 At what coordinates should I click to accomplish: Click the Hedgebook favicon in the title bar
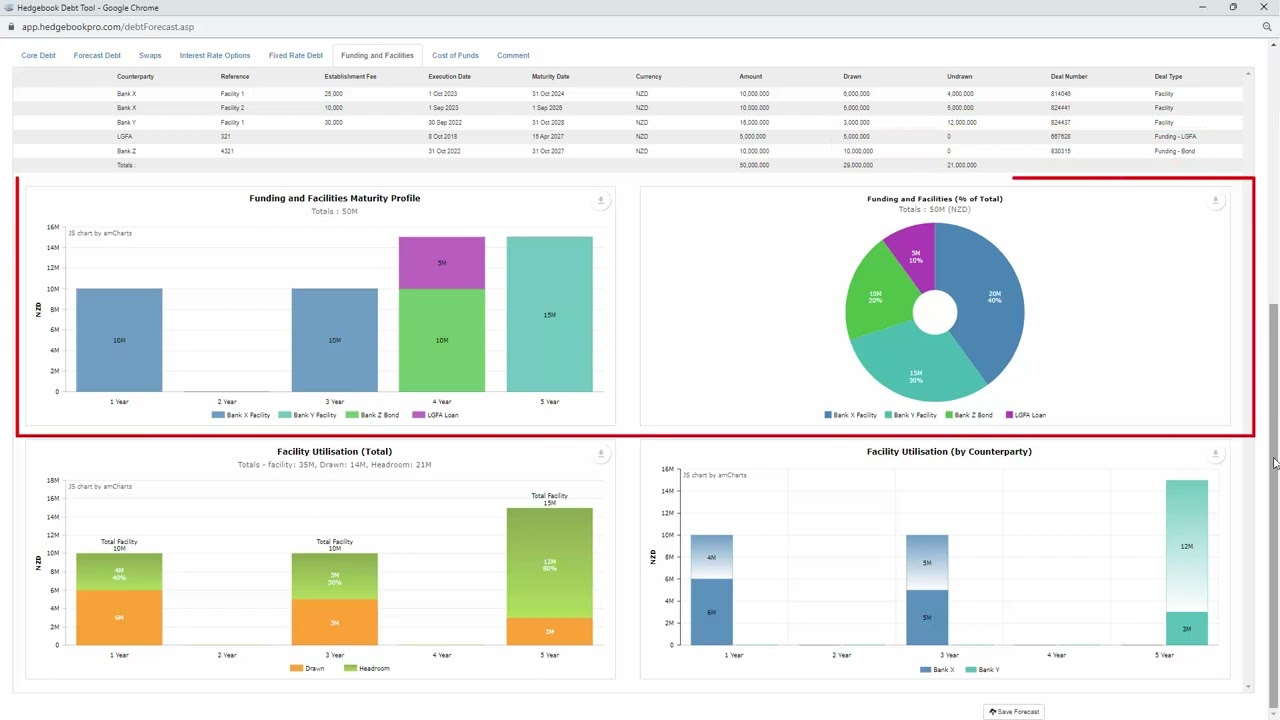pyautogui.click(x=9, y=7)
